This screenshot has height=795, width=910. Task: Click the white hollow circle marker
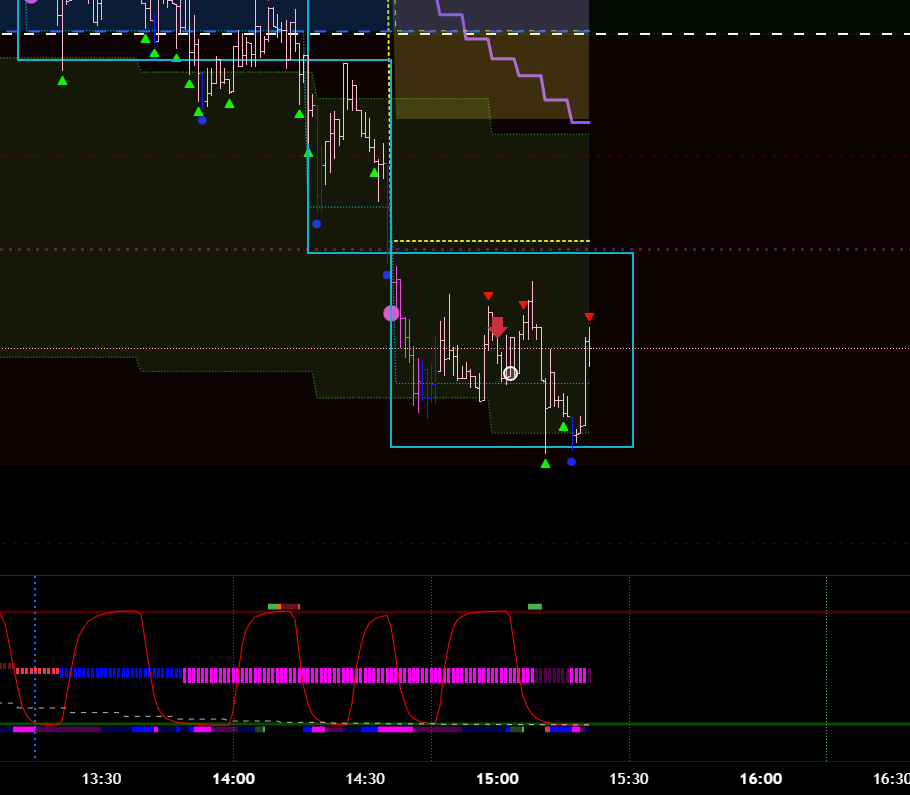tap(510, 373)
